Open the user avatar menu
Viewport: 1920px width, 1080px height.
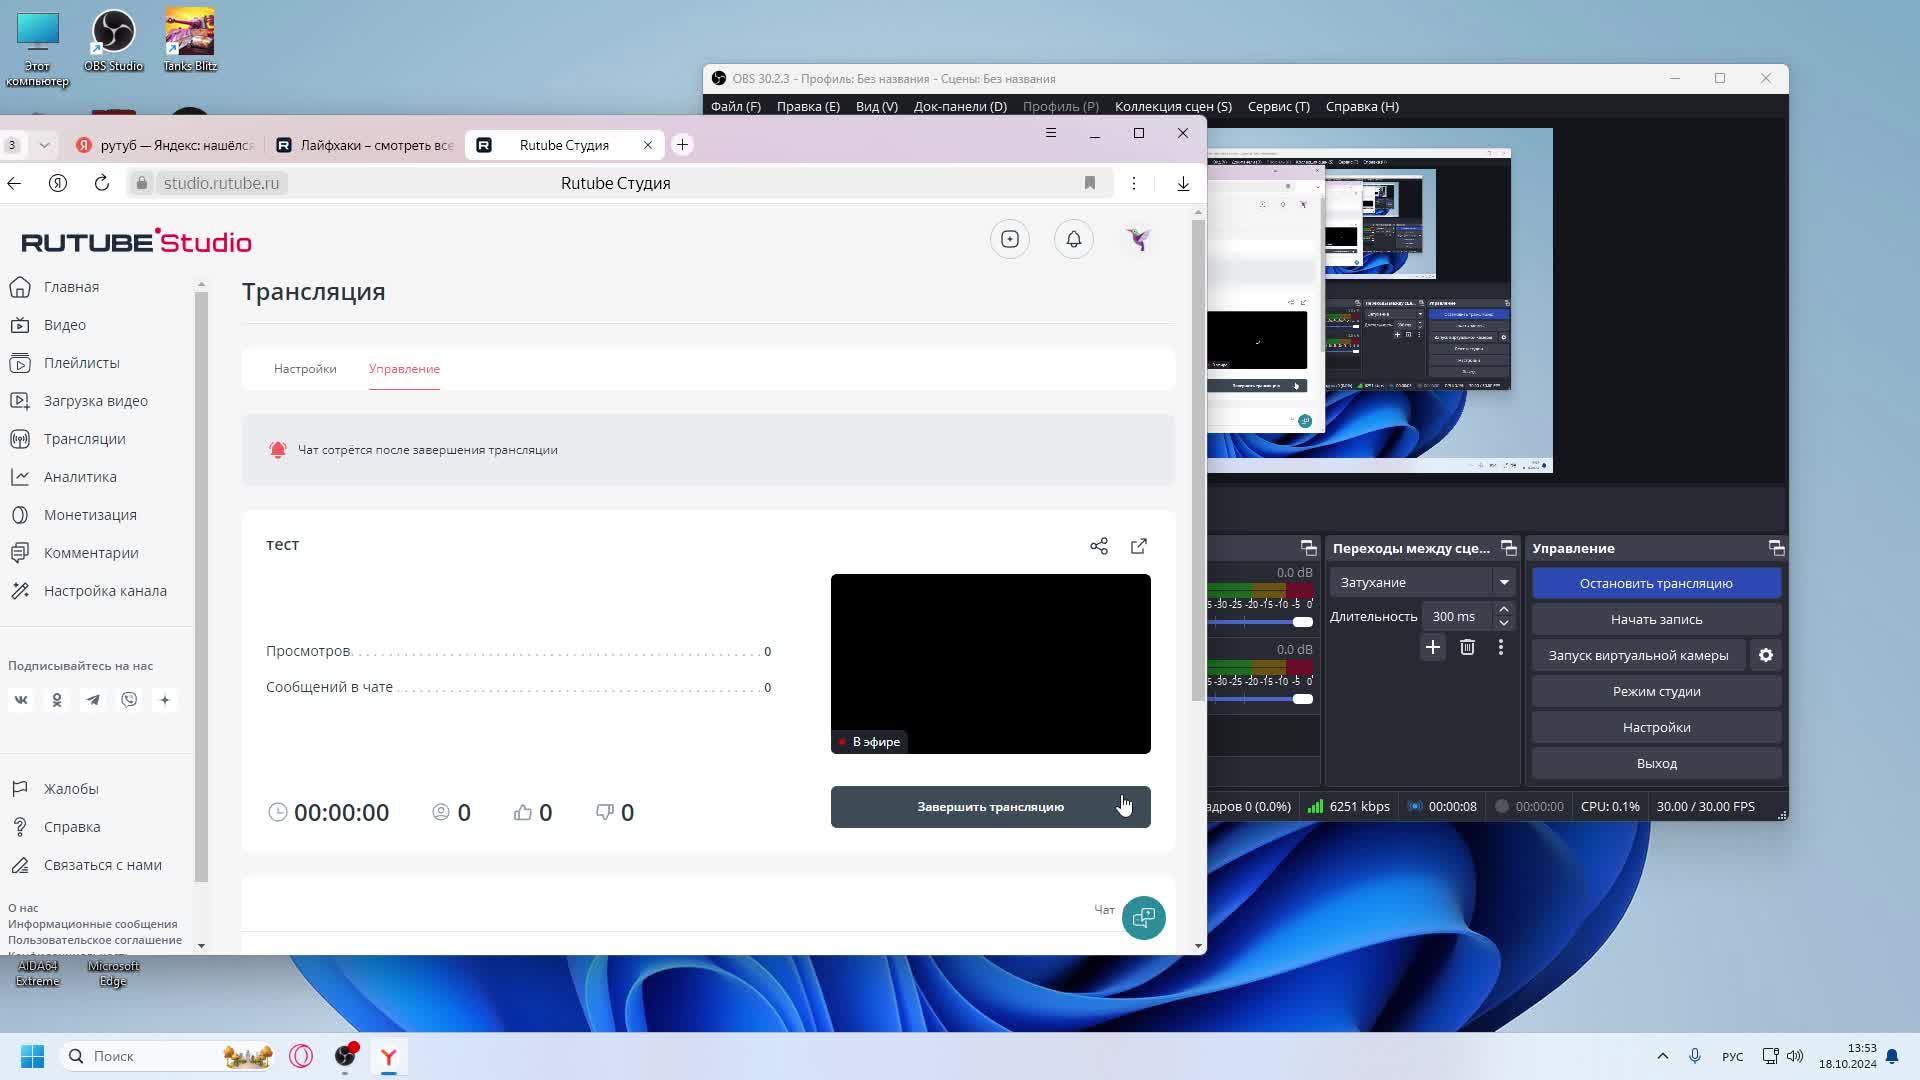pyautogui.click(x=1138, y=239)
